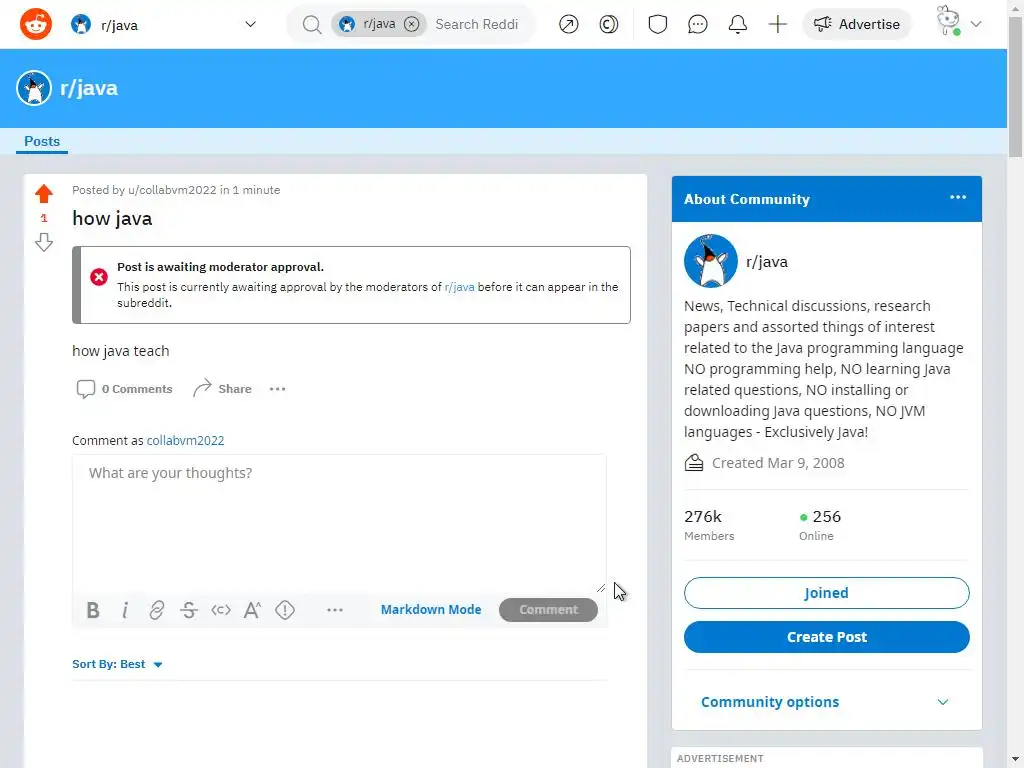Click the Advertise button
The width and height of the screenshot is (1024, 768).
[x=856, y=24]
